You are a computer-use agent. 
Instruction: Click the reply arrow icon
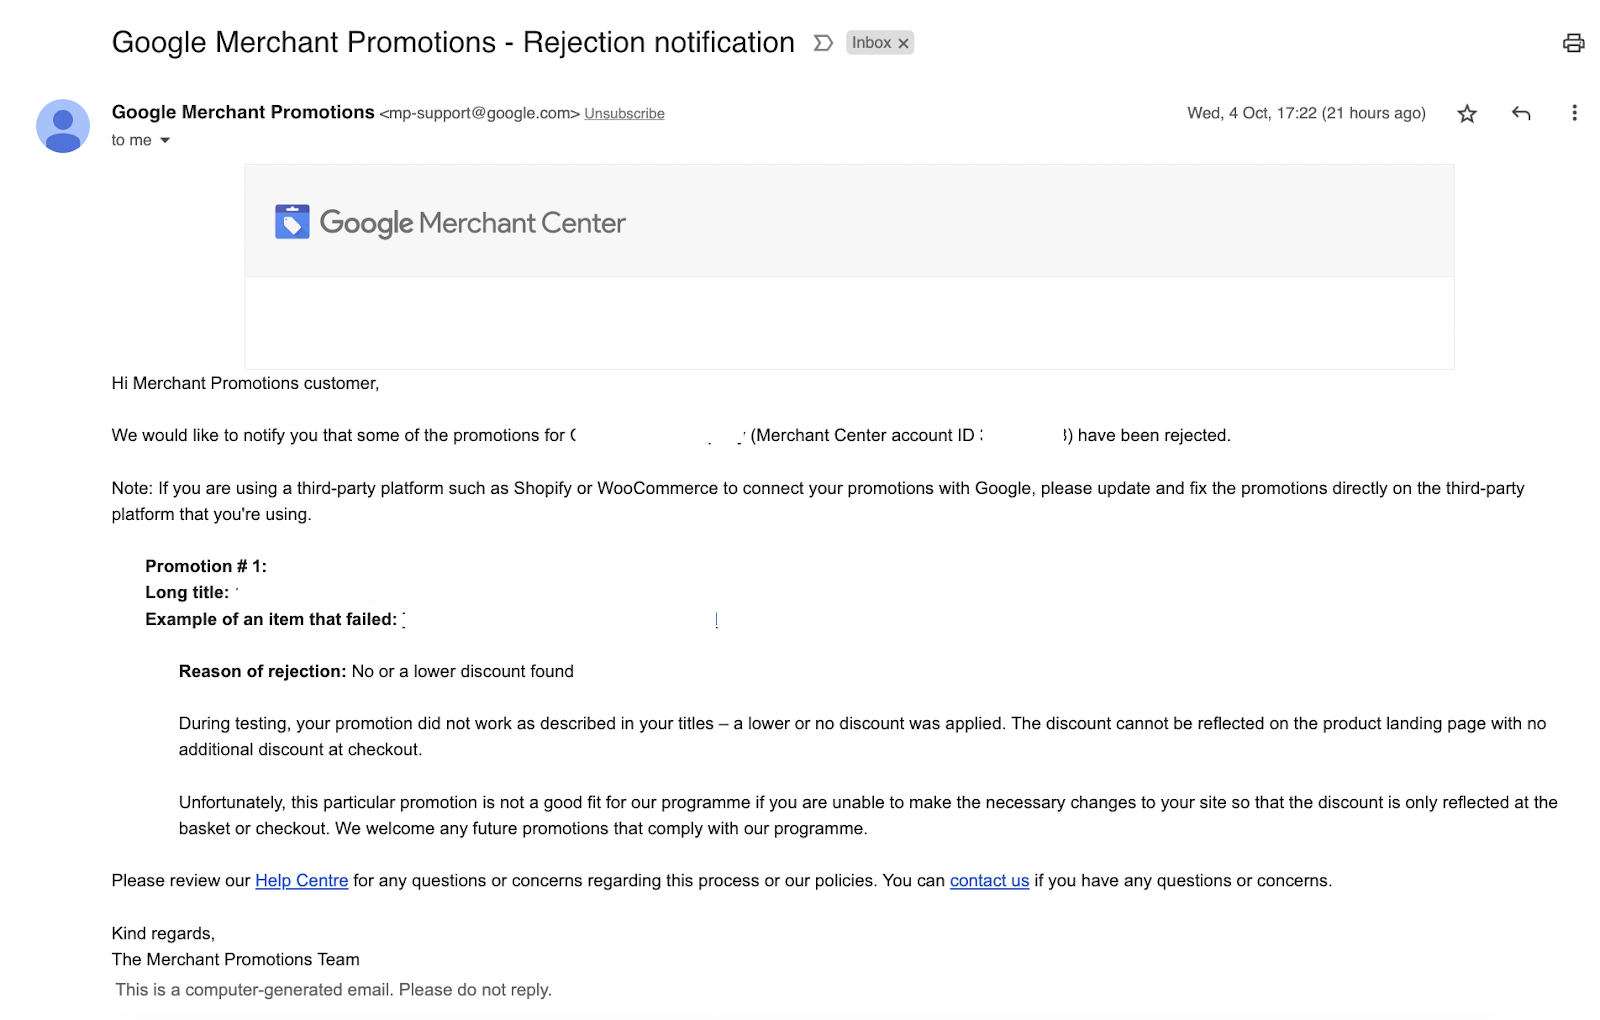1521,114
